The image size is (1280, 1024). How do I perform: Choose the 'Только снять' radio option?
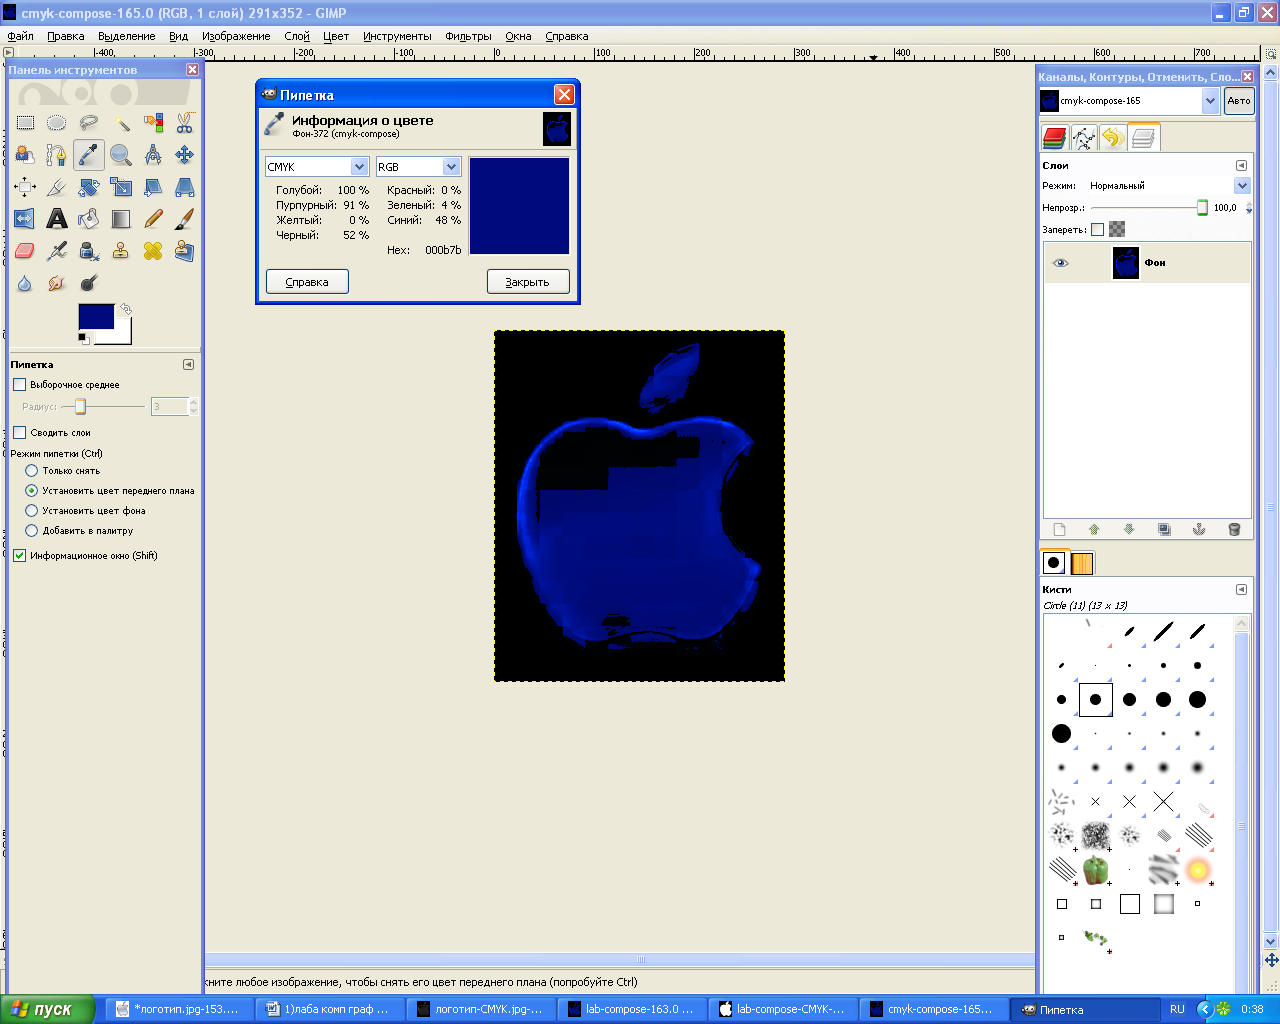pos(31,471)
